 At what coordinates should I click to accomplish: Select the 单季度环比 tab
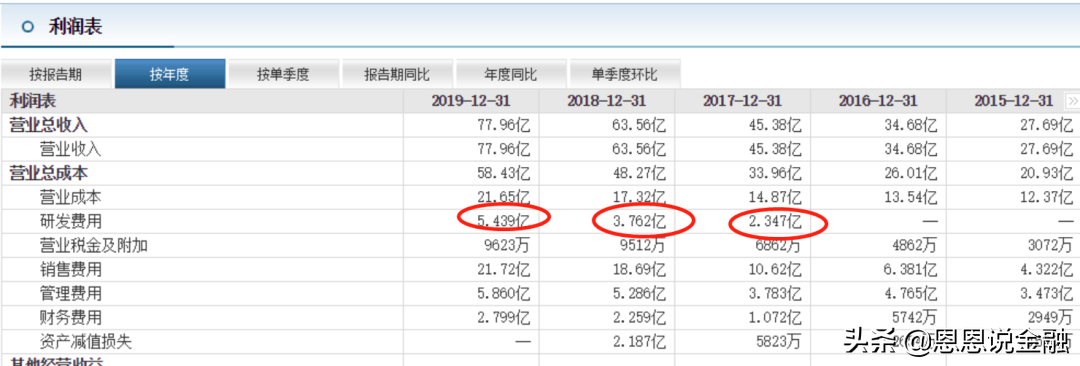pos(624,74)
